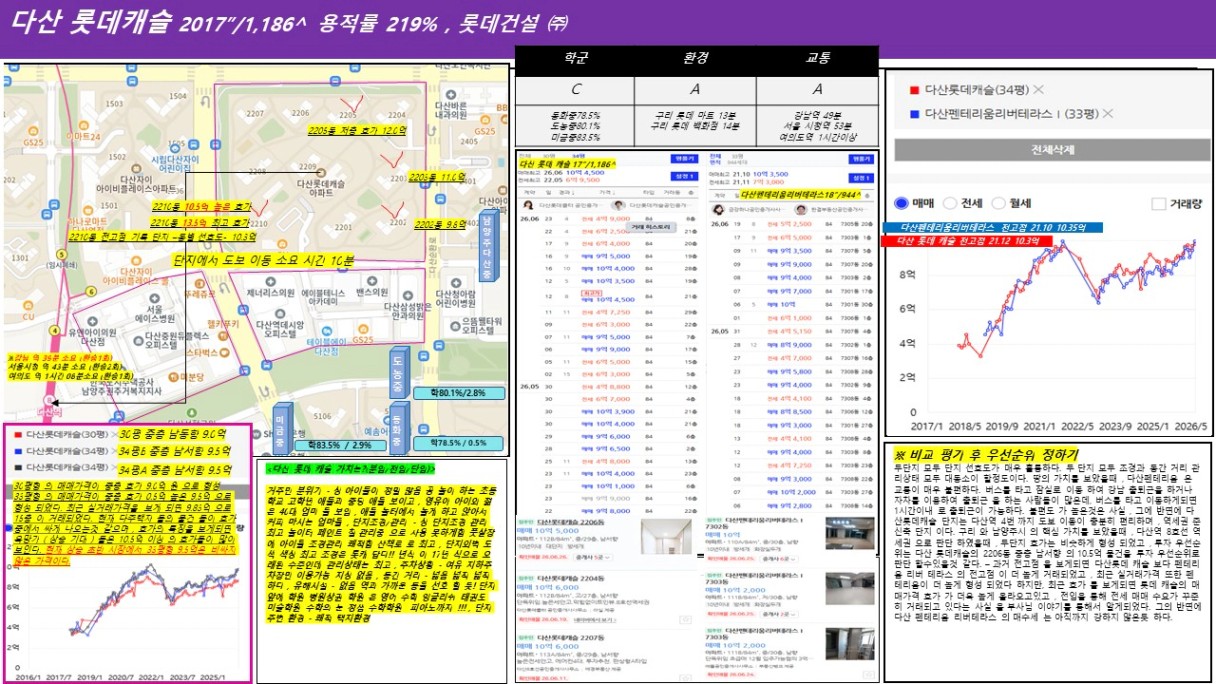
Task: Click the 뚜레쥬르 bakery marker
Action: (x=201, y=285)
